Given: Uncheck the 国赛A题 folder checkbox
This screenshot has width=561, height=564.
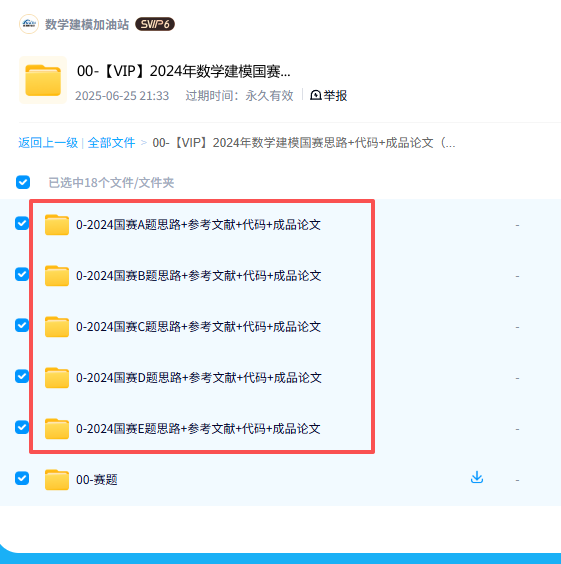Looking at the screenshot, I should (22, 223).
